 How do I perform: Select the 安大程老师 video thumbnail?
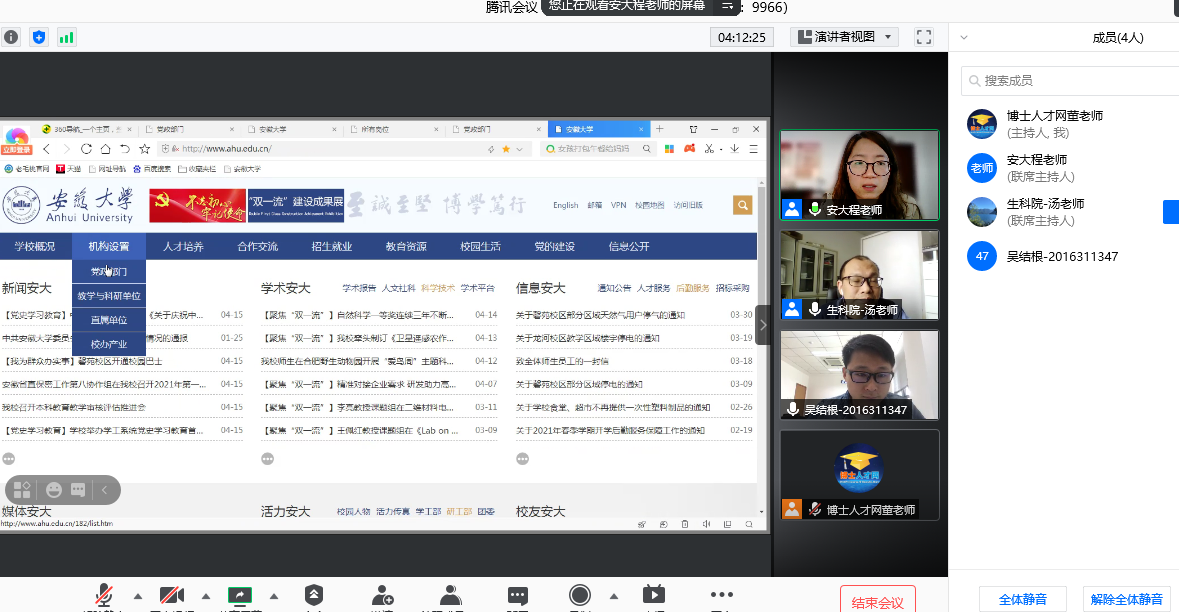coord(859,175)
